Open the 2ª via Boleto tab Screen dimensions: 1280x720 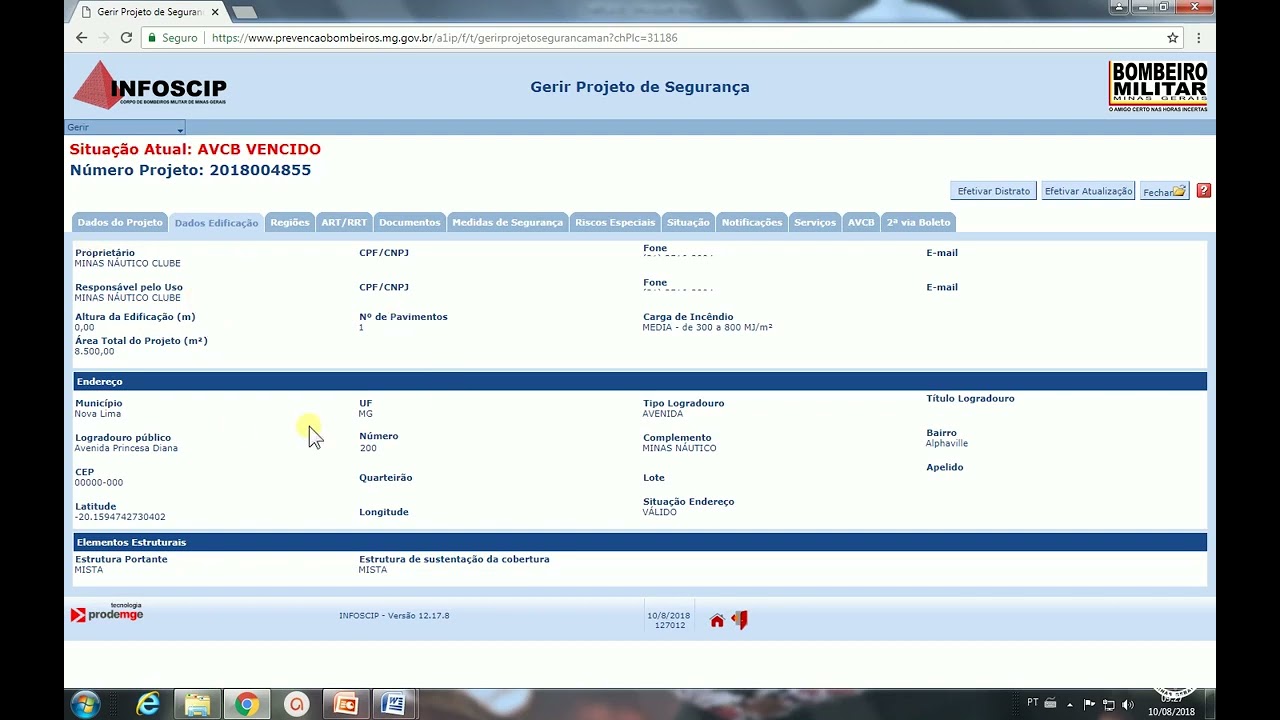pyautogui.click(x=918, y=222)
